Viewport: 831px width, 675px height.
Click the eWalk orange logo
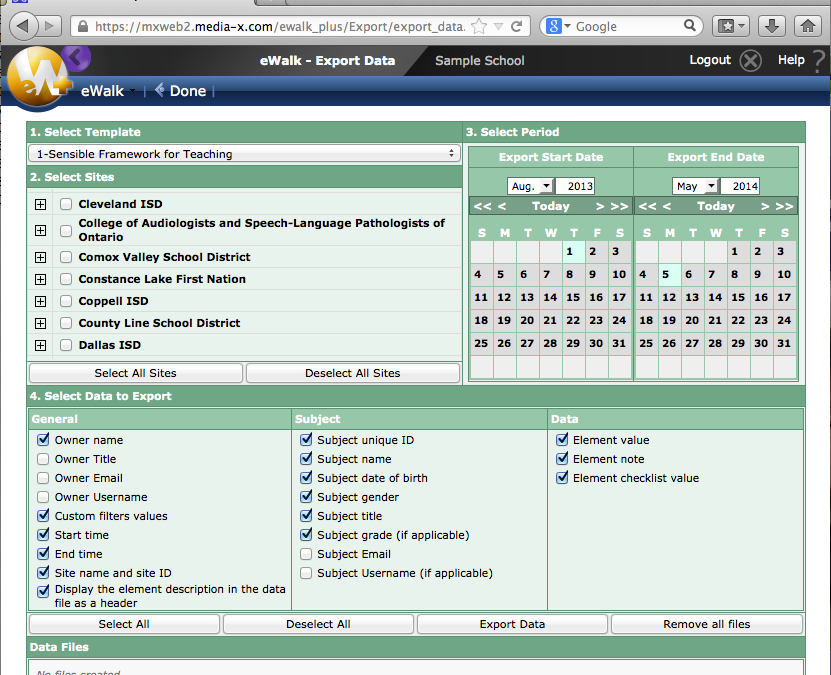click(37, 78)
